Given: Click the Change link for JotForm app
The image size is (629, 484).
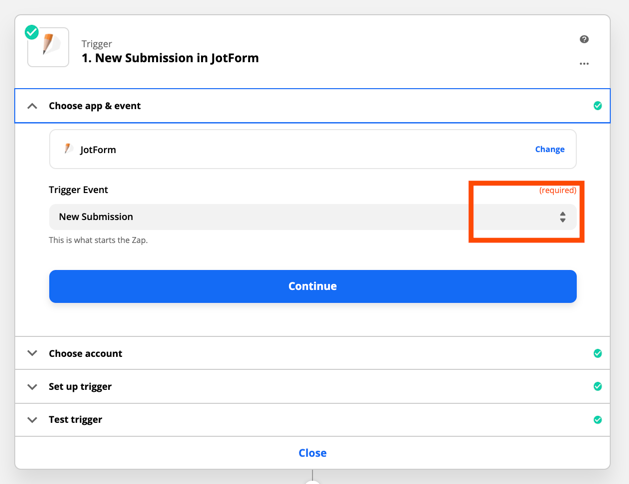Looking at the screenshot, I should pyautogui.click(x=550, y=149).
